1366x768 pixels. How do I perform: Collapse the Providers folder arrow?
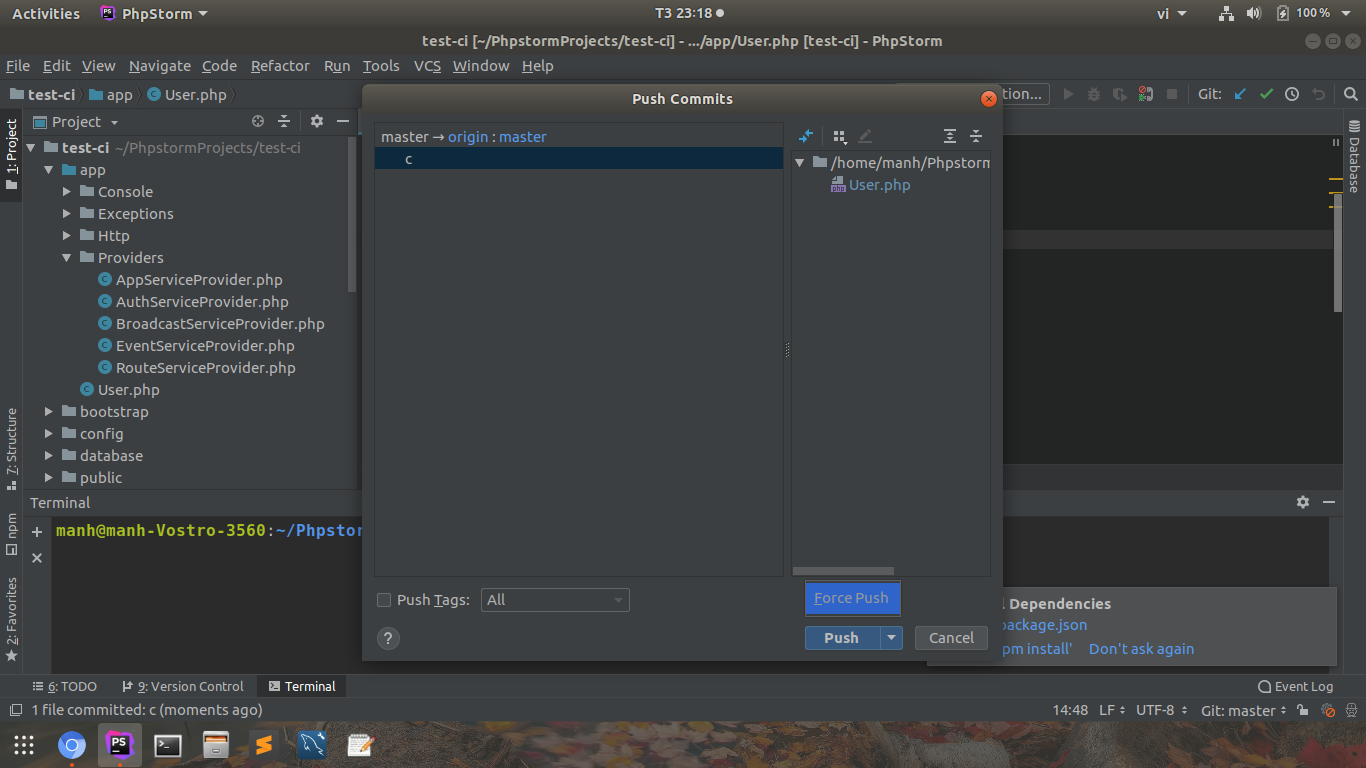coord(67,258)
